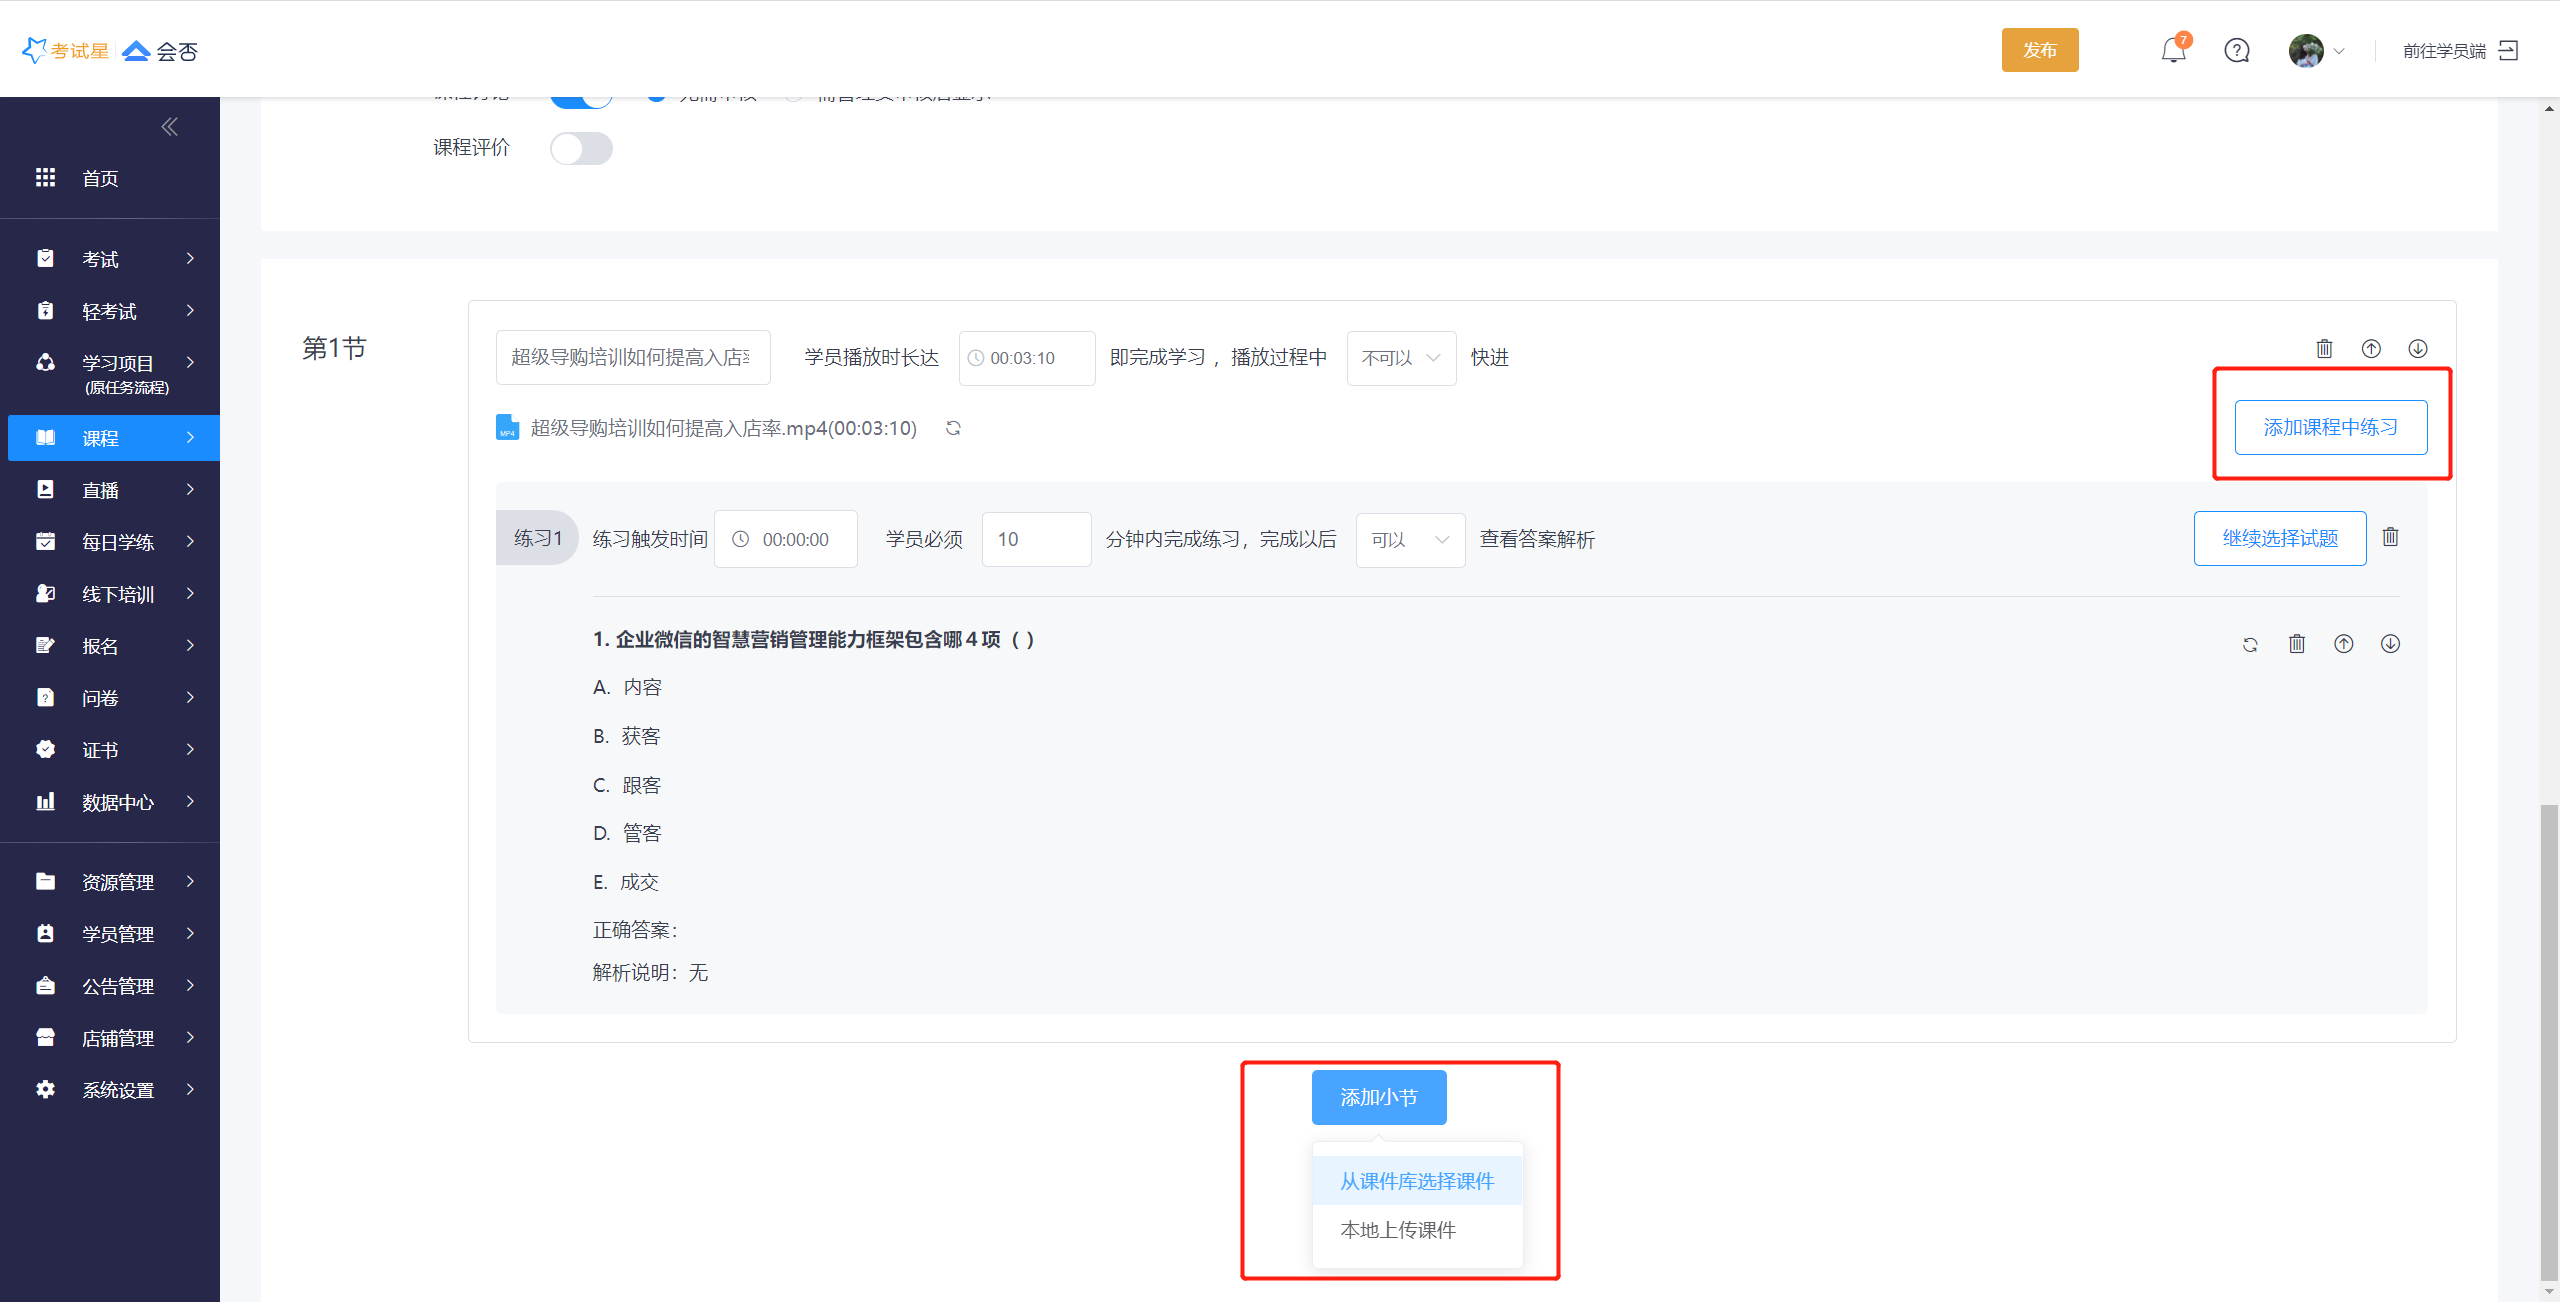The height and width of the screenshot is (1302, 2560).
Task: Click the notification bell icon
Action: [x=2173, y=50]
